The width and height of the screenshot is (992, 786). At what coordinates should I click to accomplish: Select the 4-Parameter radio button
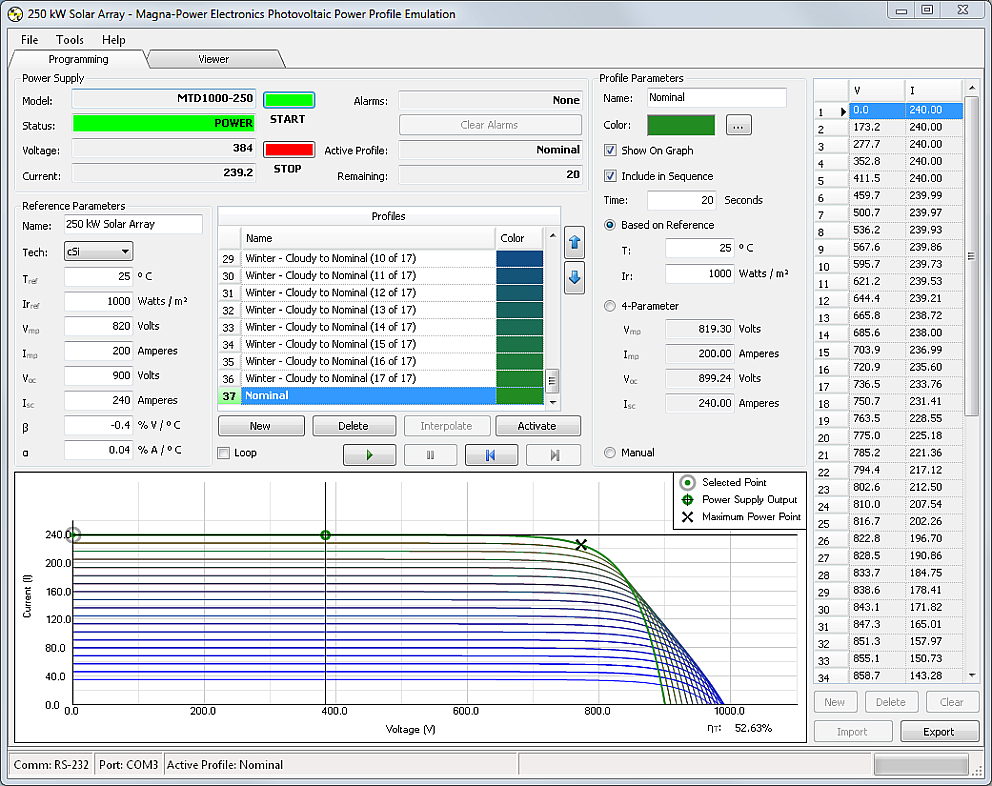pyautogui.click(x=609, y=306)
